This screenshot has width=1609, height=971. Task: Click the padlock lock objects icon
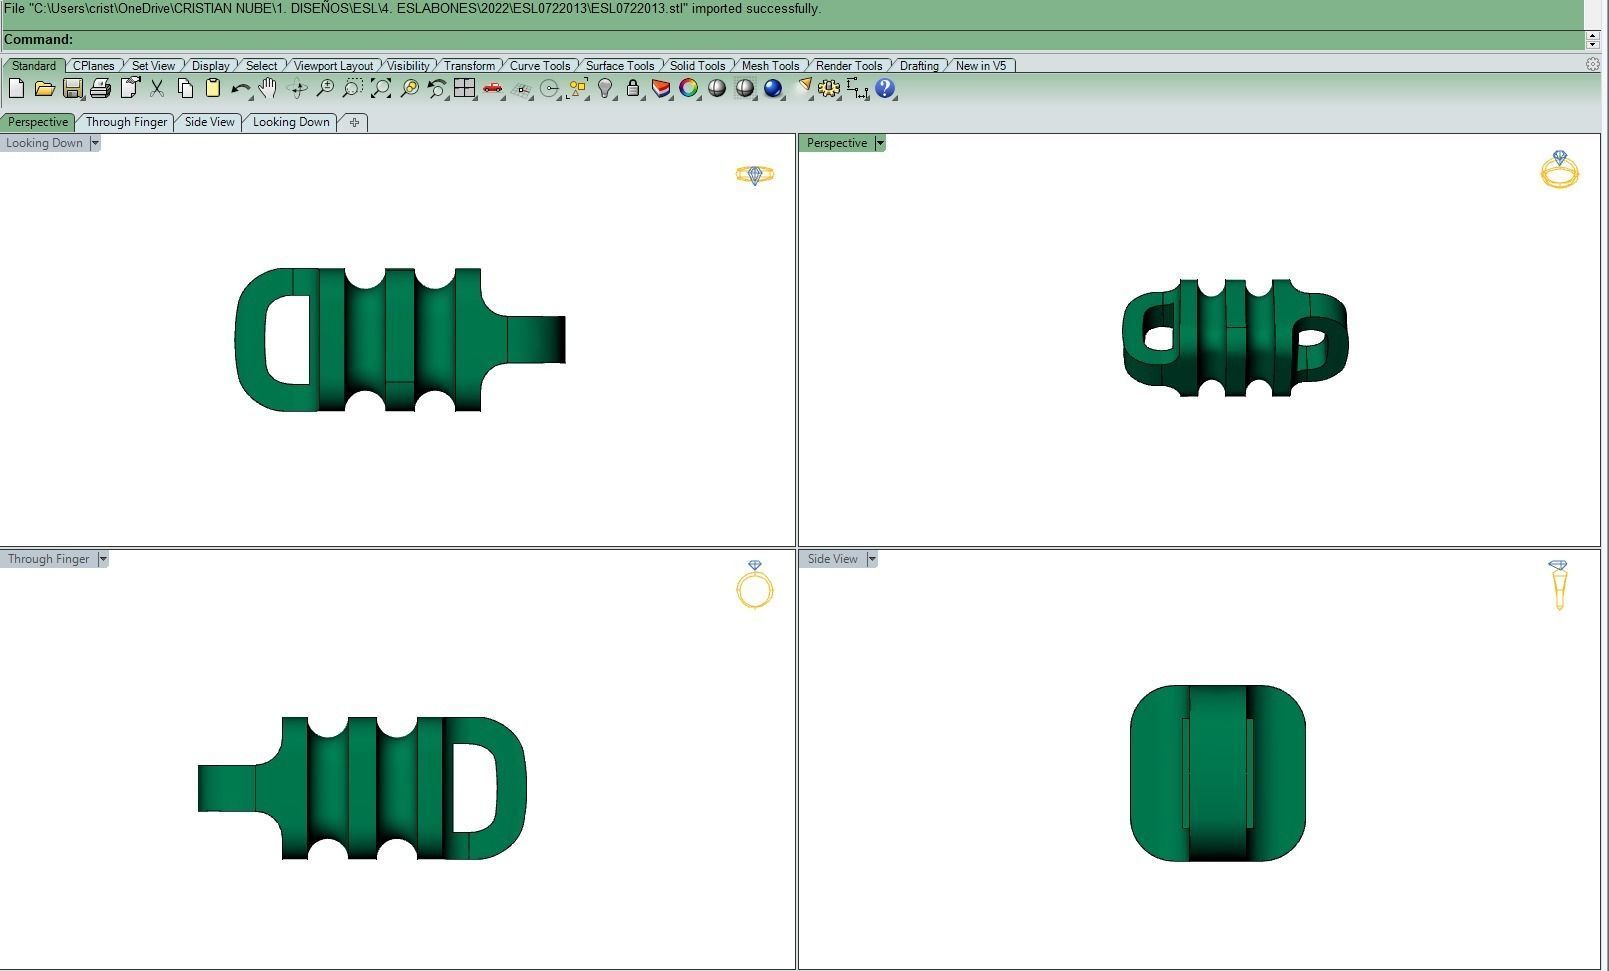coord(633,89)
